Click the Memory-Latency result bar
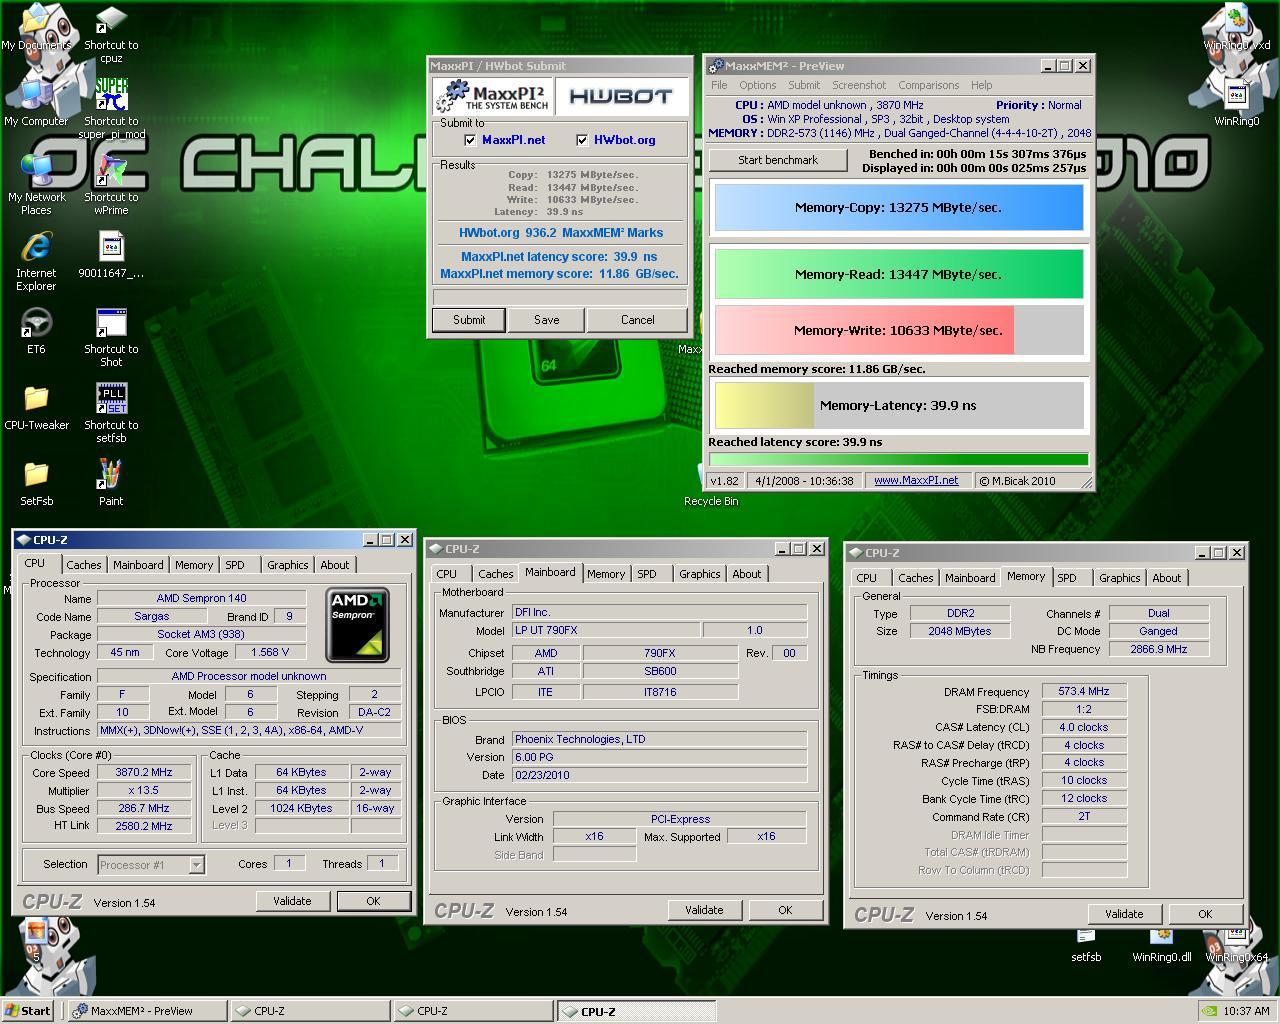The image size is (1280, 1024). pos(898,405)
